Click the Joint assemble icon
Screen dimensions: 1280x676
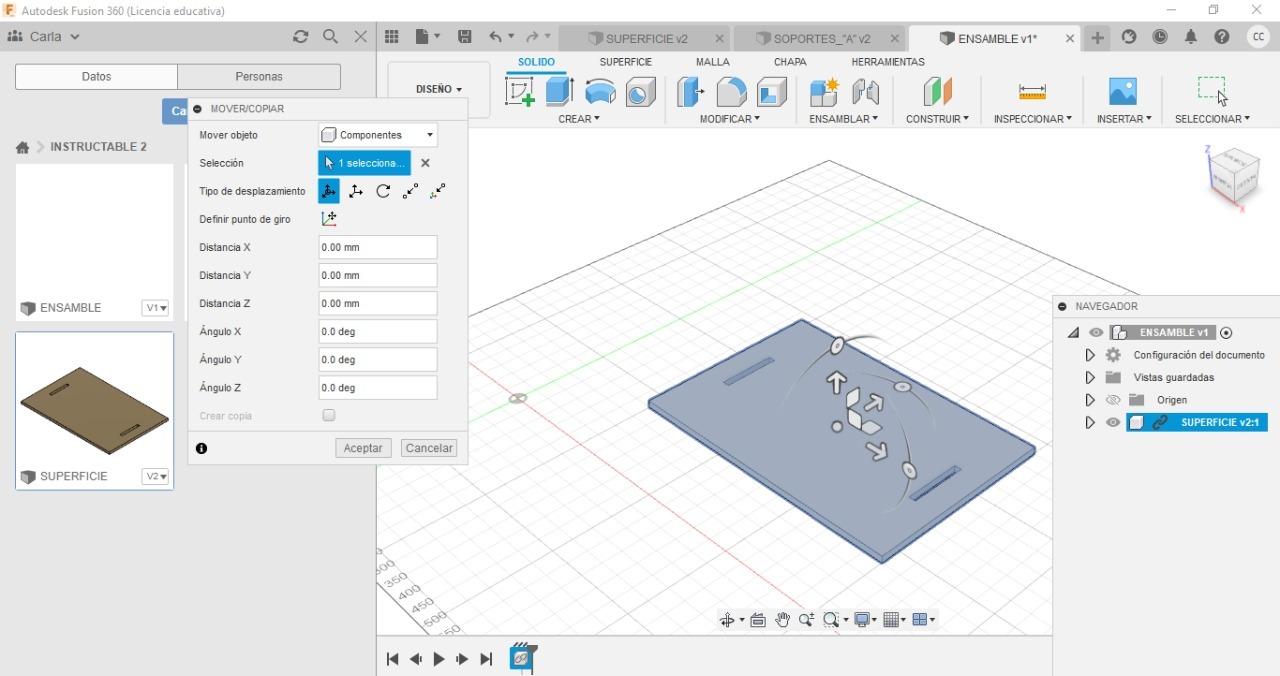[865, 92]
